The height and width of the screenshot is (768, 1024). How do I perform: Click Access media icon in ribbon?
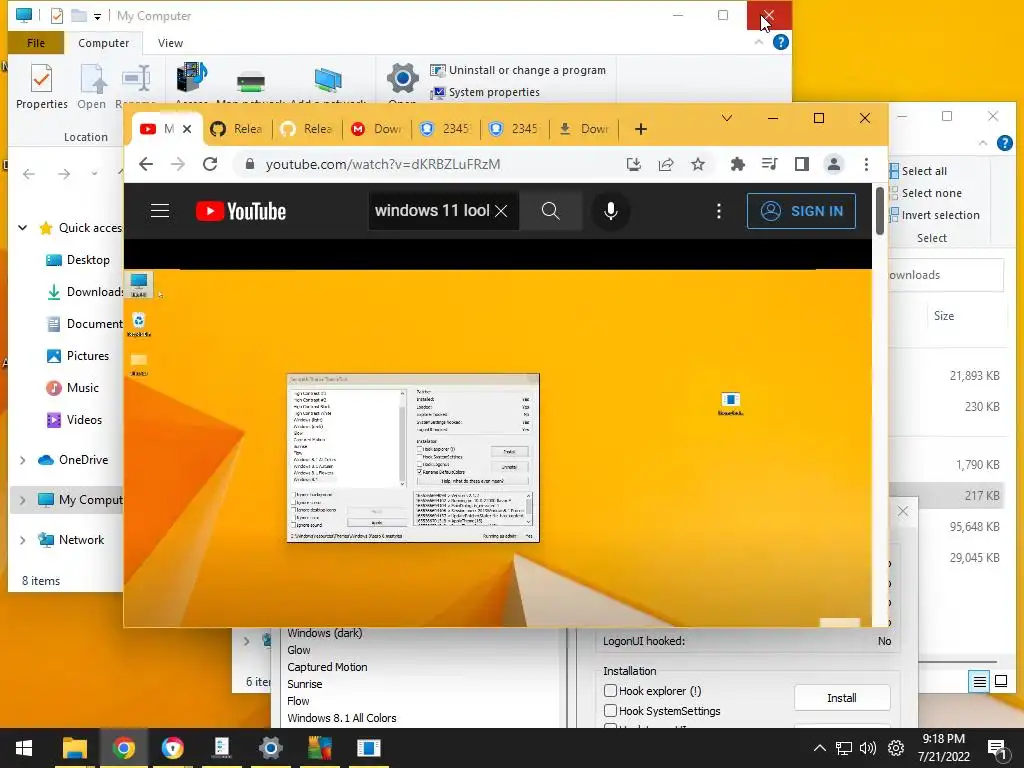(191, 80)
